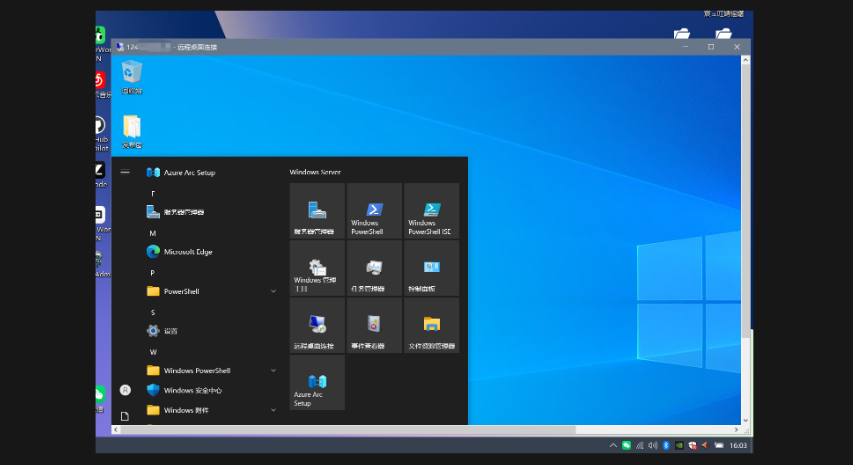Open the Windows PowerShell ISE tile
This screenshot has height=465, width=853.
pos(431,210)
